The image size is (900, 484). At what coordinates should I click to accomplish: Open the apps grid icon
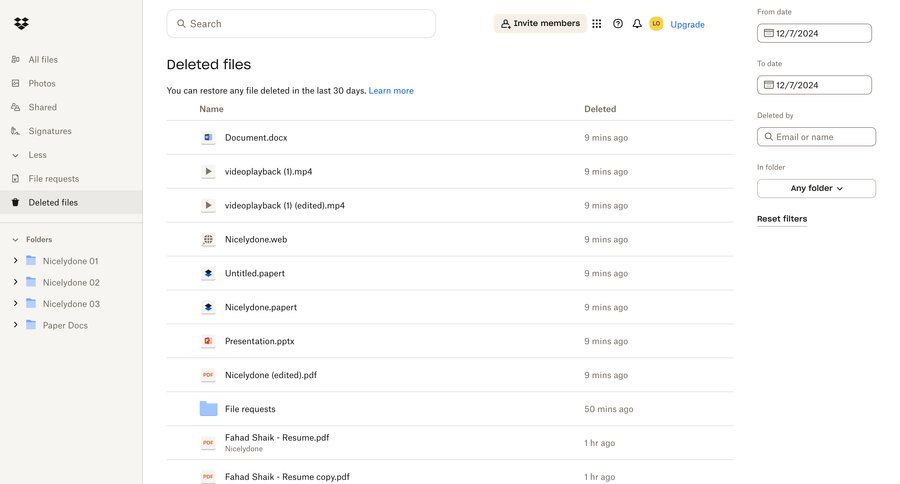[597, 24]
